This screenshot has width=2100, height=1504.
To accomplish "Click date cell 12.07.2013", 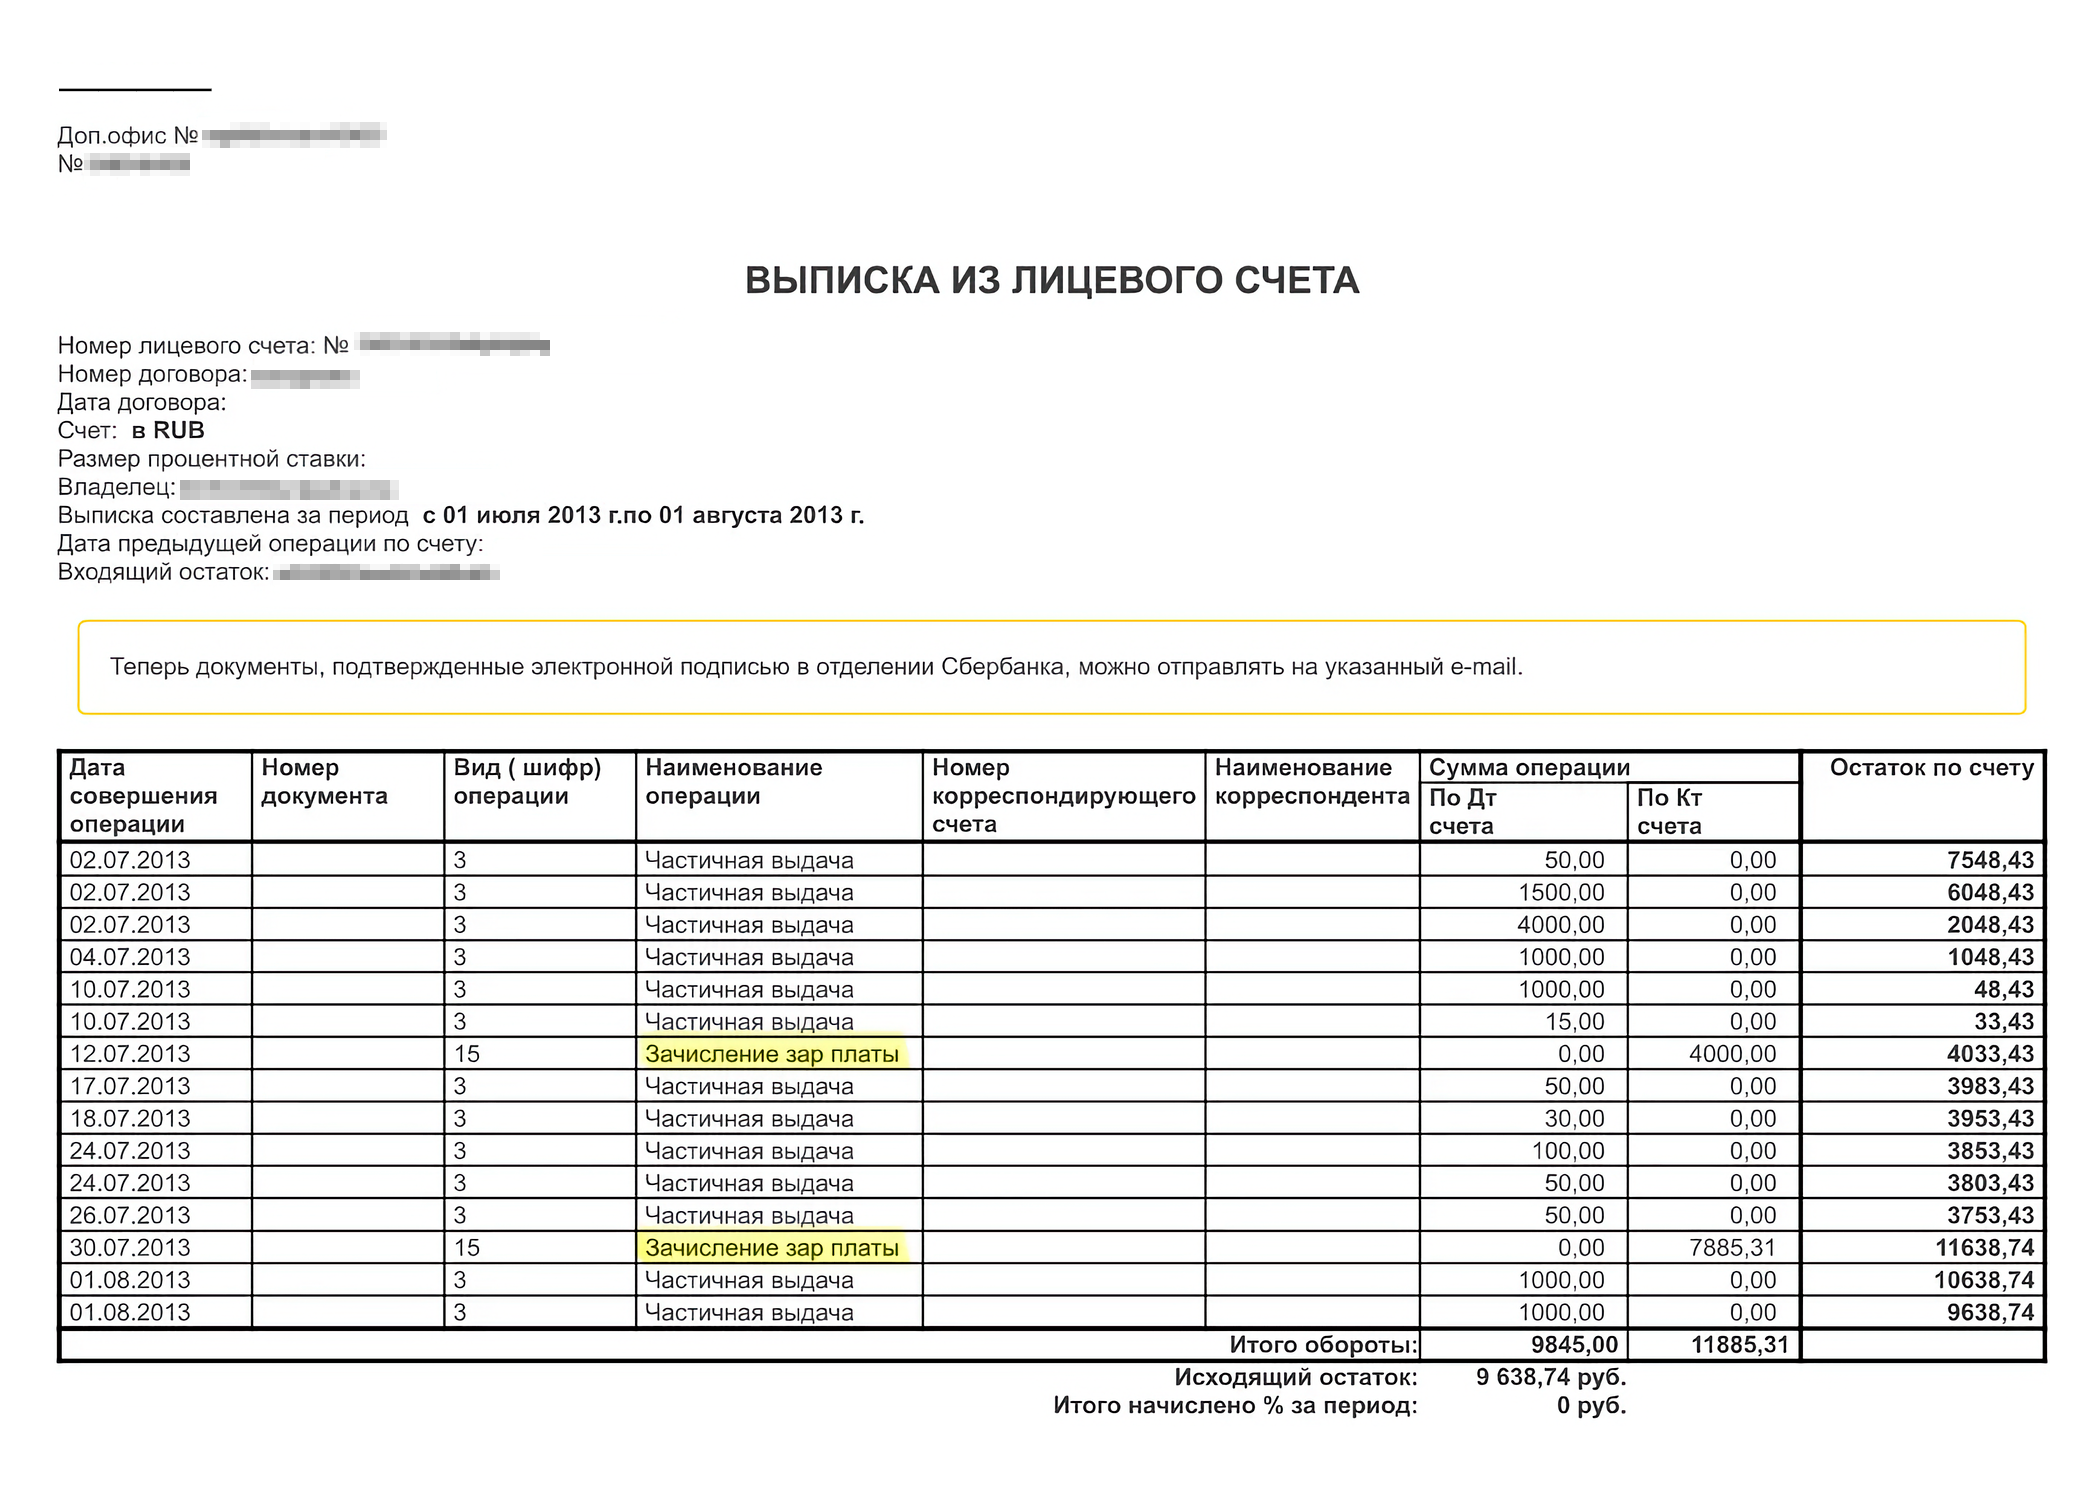I will tap(129, 1054).
